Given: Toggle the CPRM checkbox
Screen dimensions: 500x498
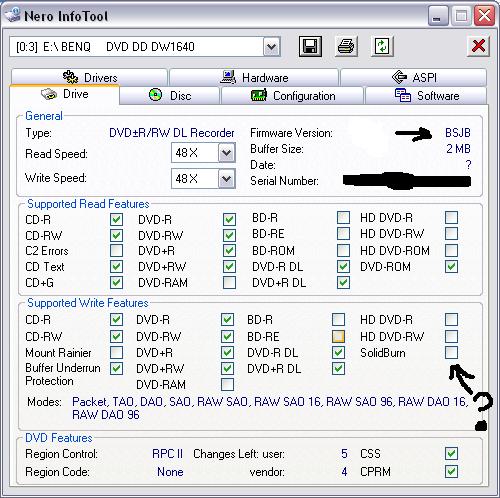Looking at the screenshot, I should [x=451, y=471].
